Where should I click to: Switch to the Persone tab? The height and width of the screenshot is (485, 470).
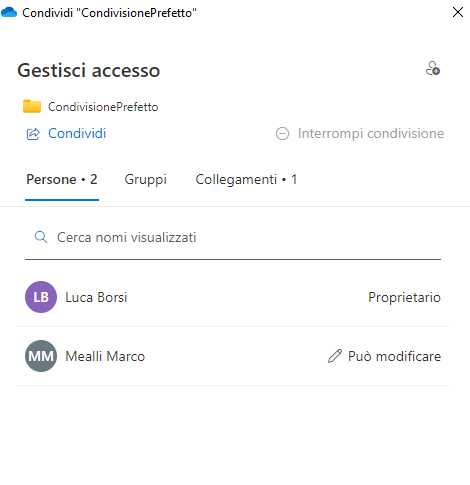(62, 180)
